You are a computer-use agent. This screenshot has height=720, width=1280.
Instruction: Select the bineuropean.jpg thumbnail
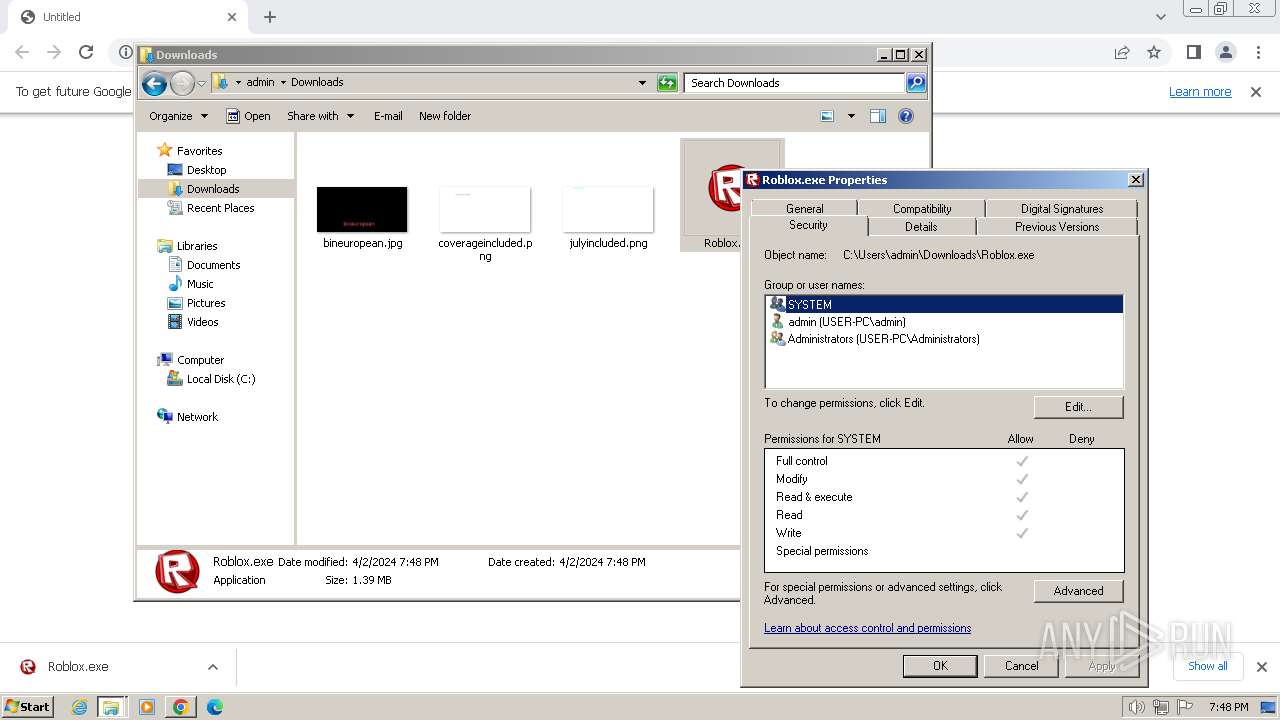point(362,209)
